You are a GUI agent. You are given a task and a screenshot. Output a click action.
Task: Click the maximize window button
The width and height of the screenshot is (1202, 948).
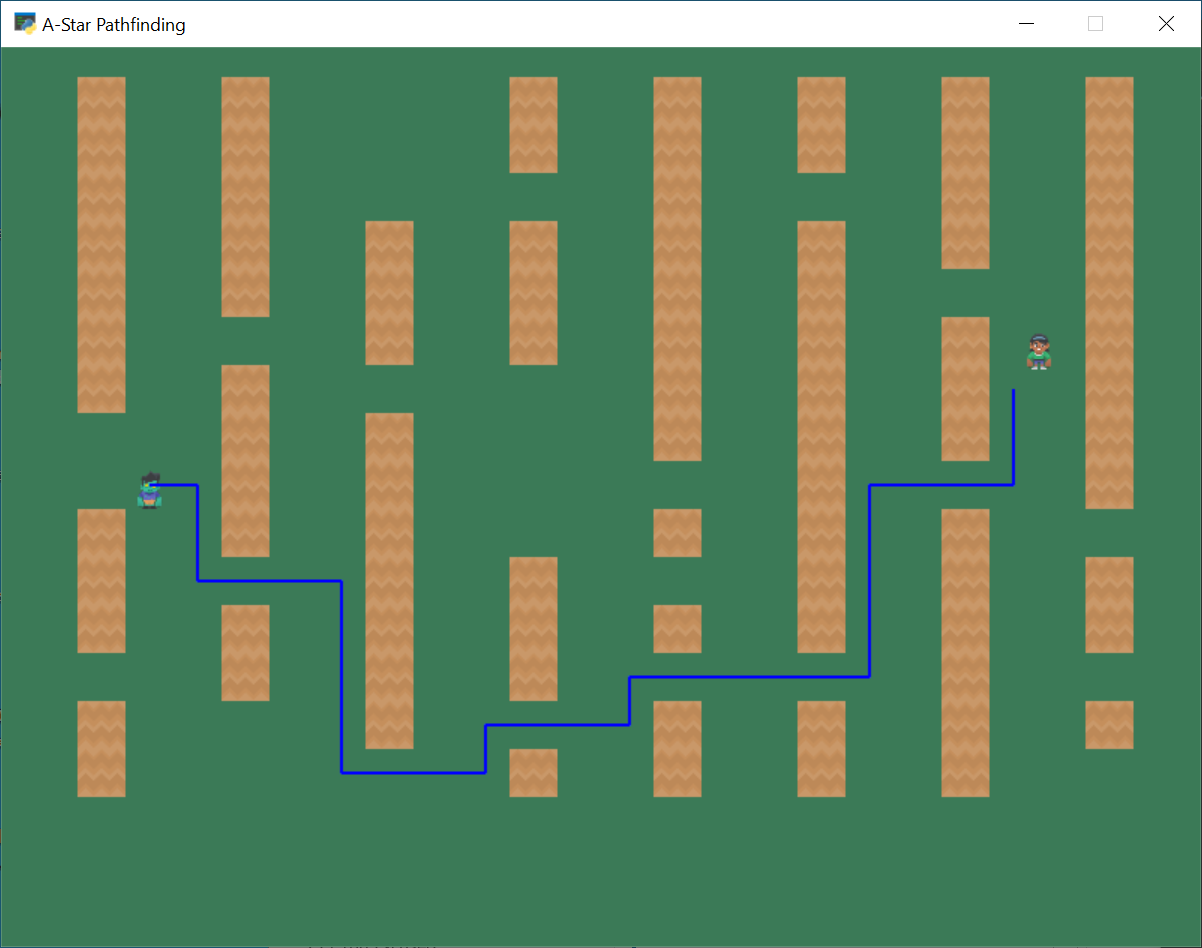click(x=1095, y=24)
